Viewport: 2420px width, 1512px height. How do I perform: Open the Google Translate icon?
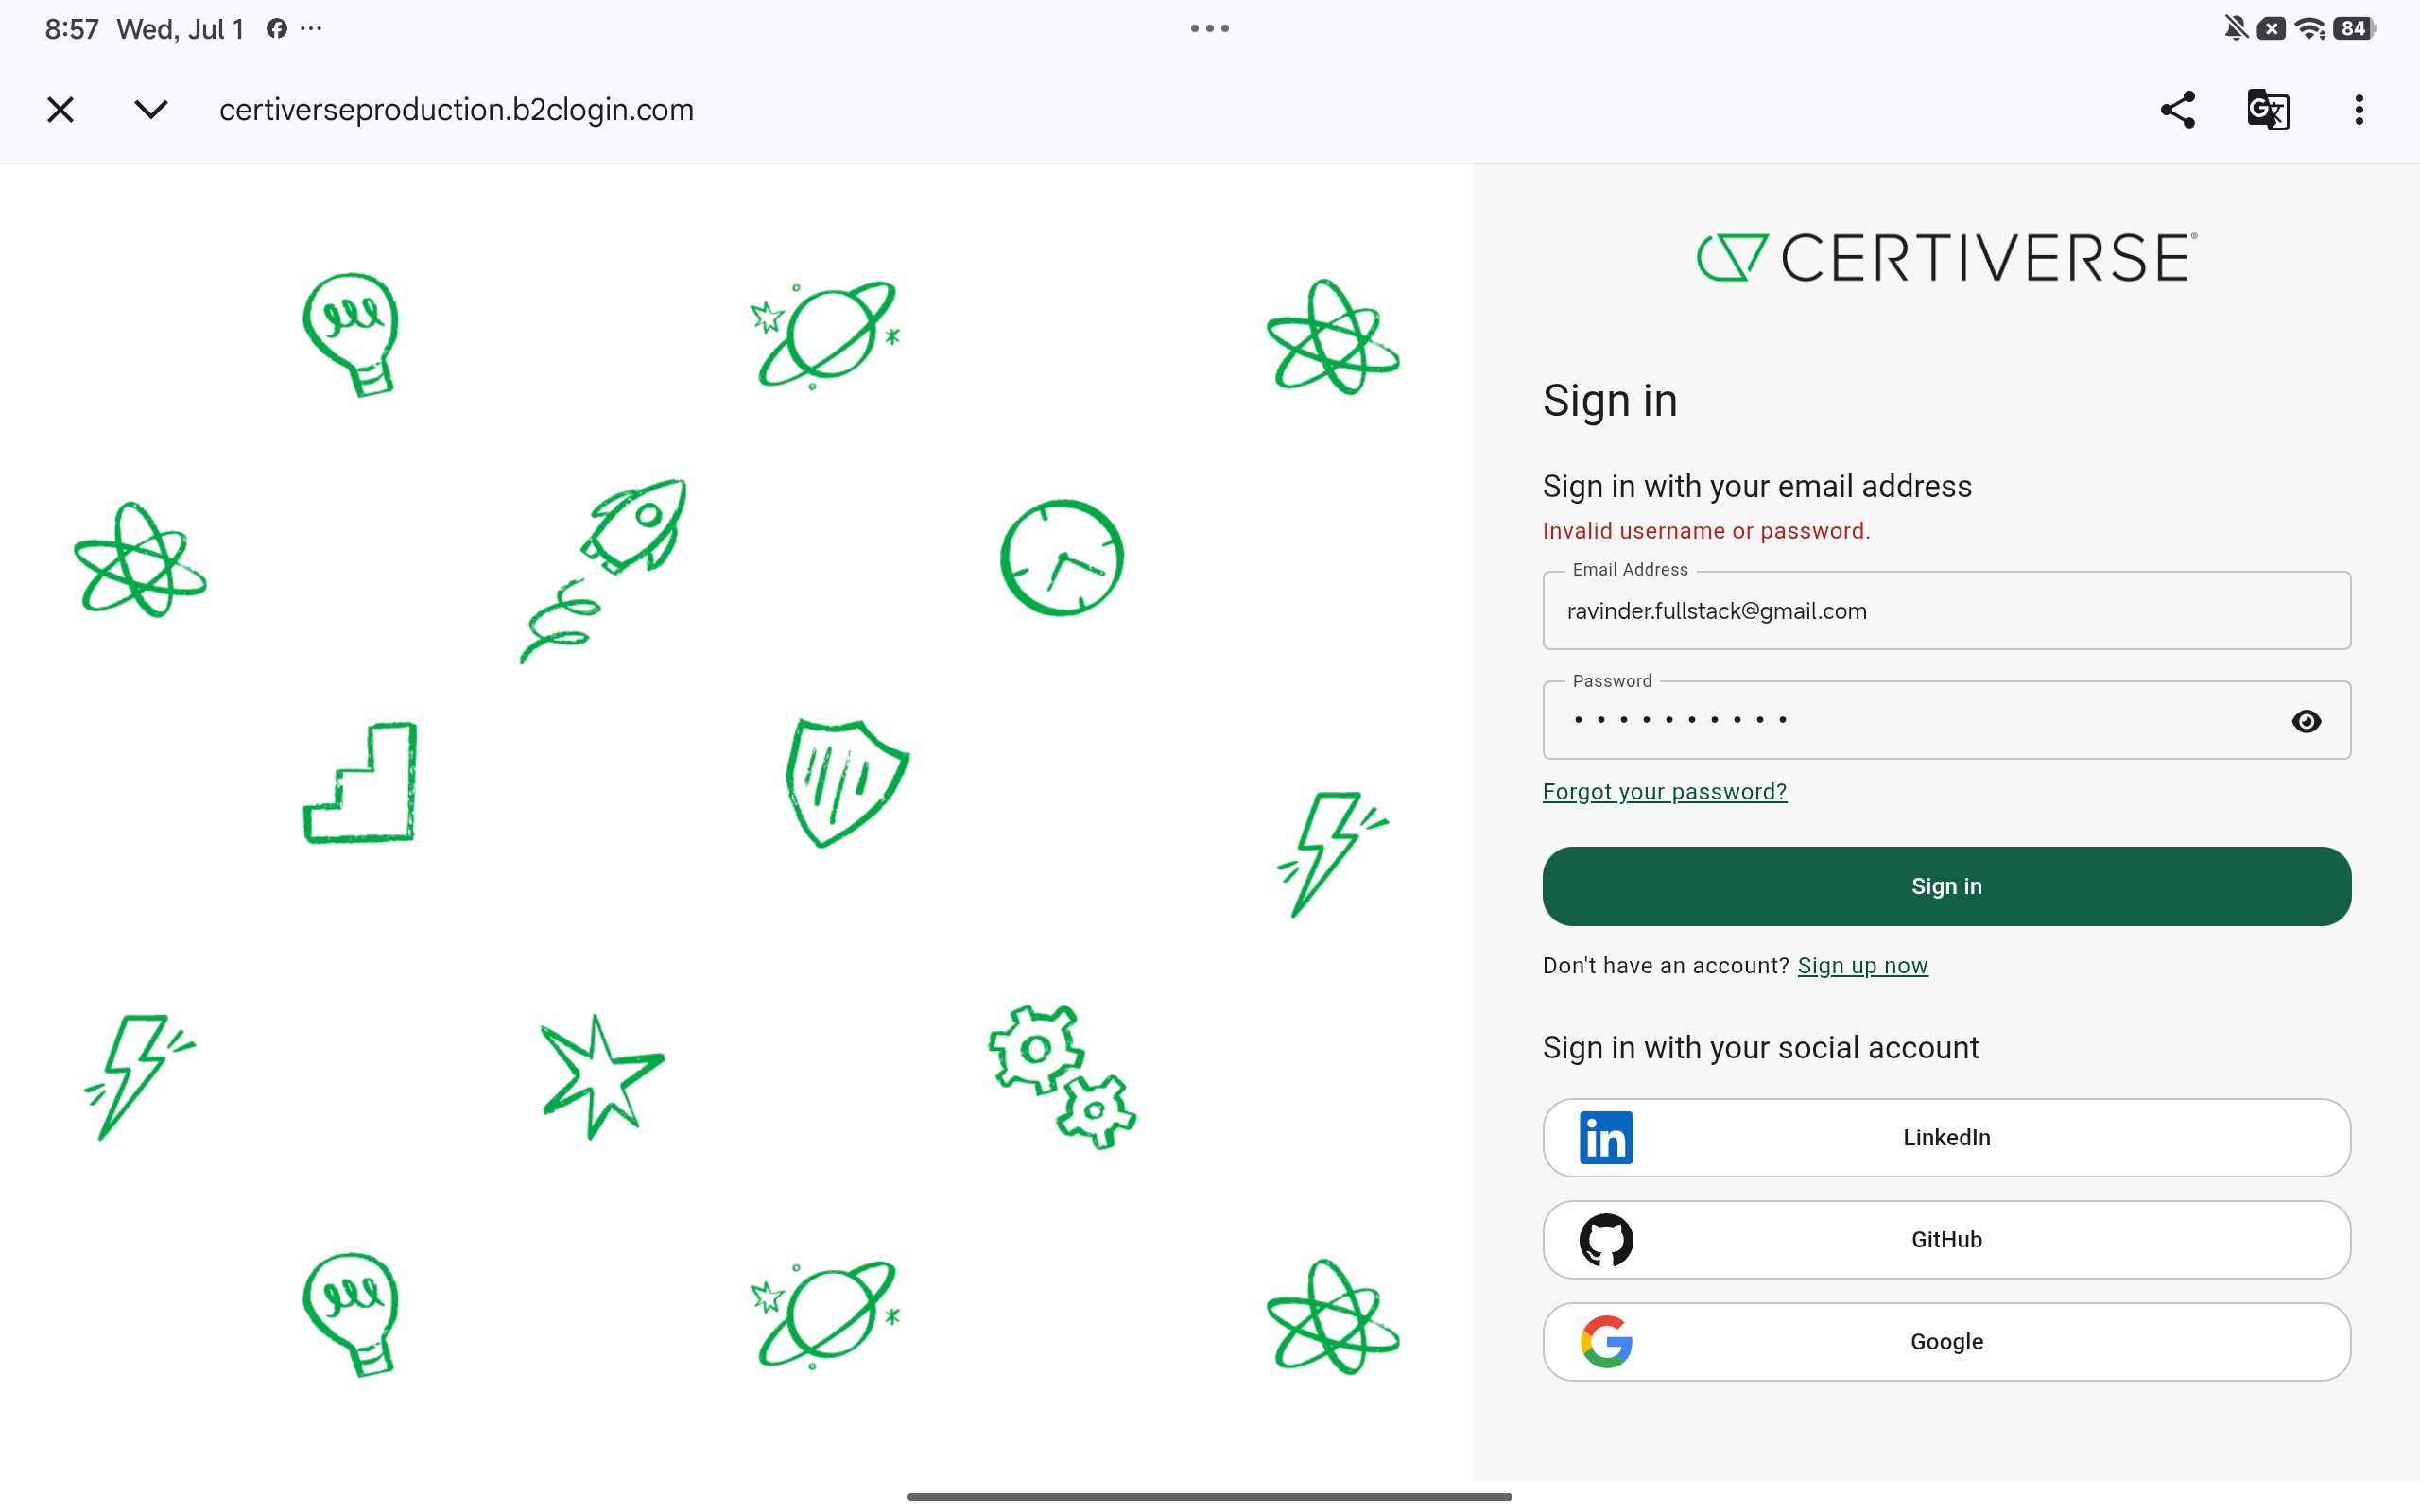point(2268,109)
